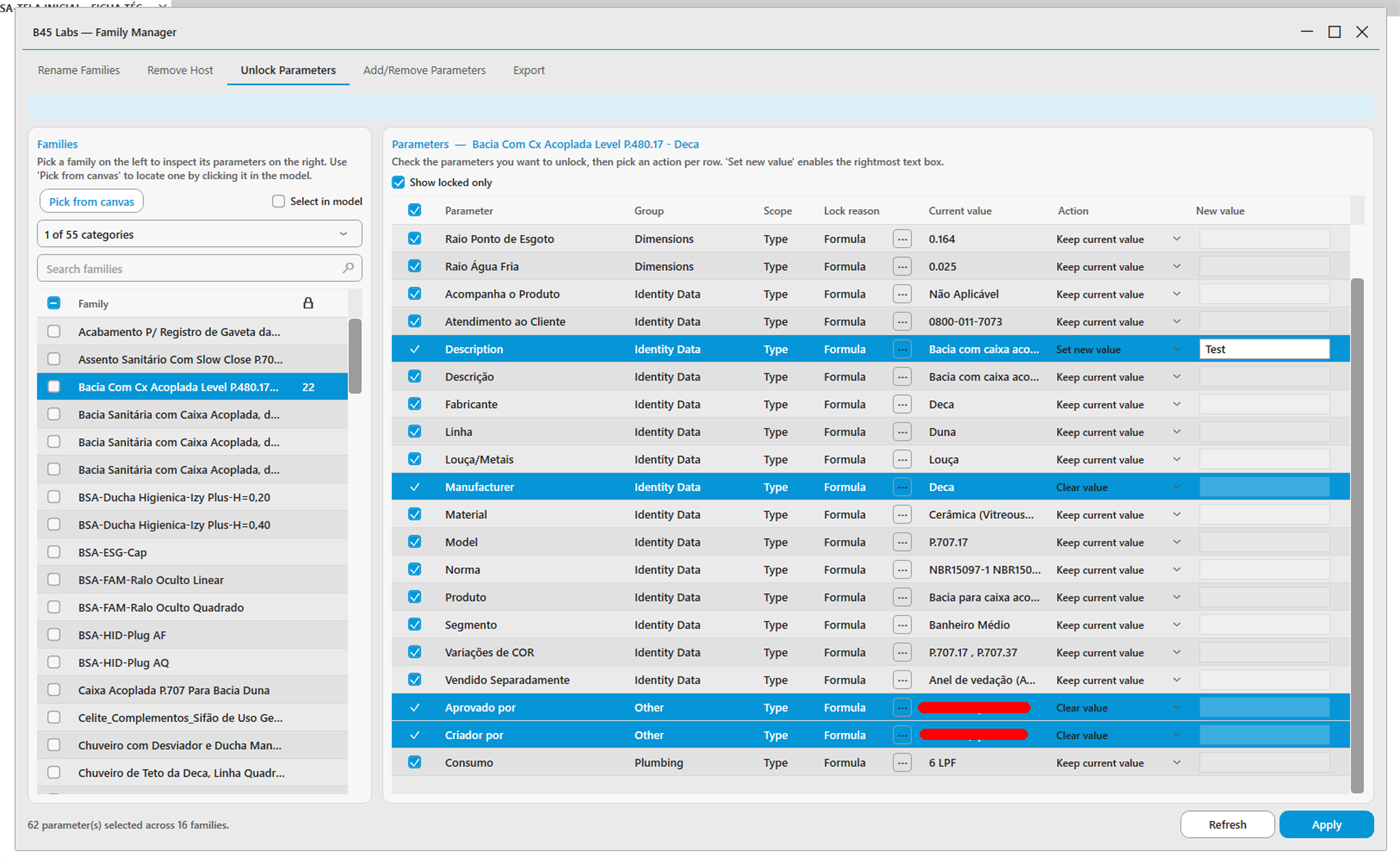Click ellipsis button in Segmento row
1400x864 pixels.
tap(903, 624)
